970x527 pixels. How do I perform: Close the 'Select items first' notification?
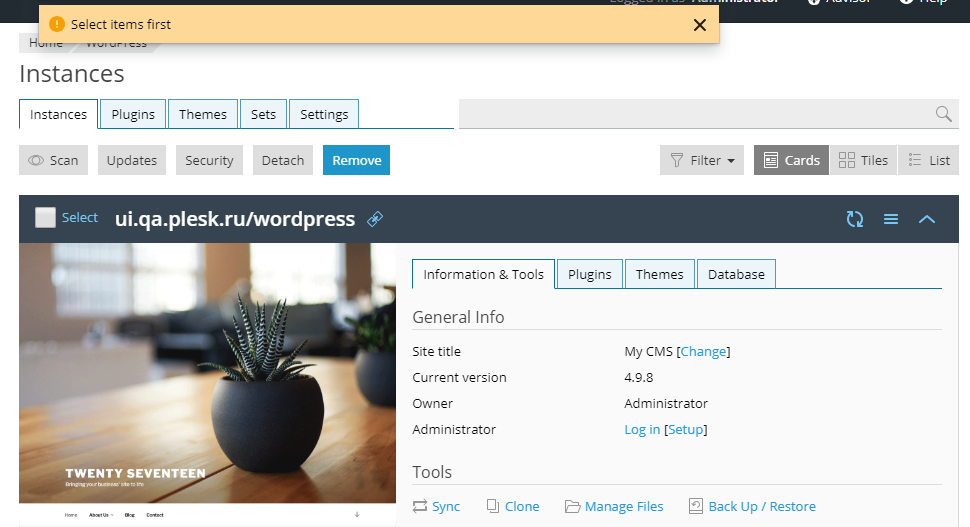coord(700,25)
